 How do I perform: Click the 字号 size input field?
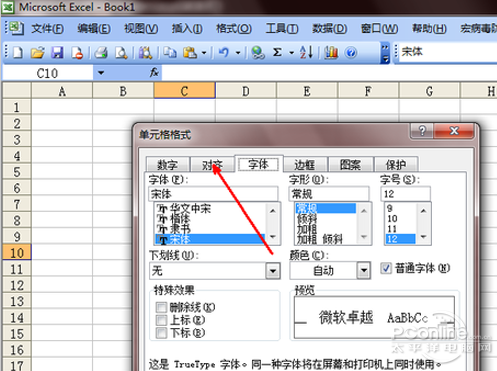click(405, 194)
